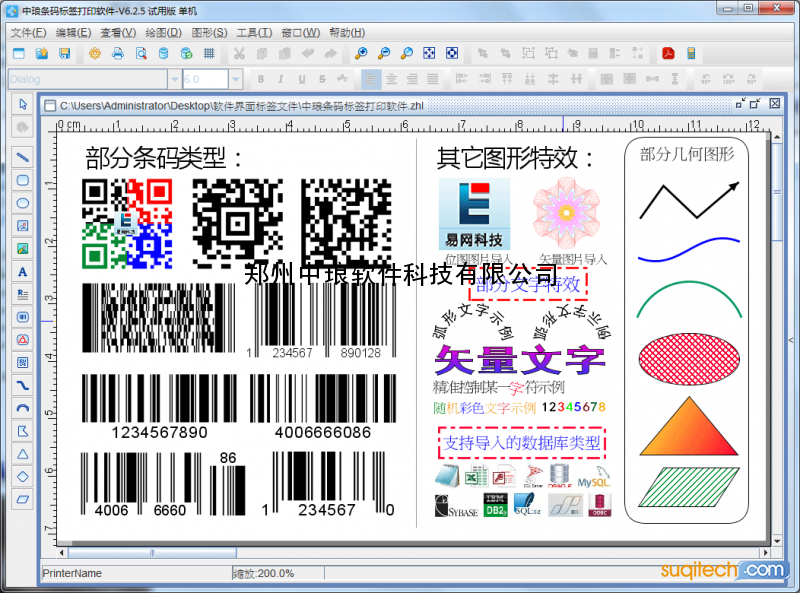
Task: Click the document window close X button
Action: point(774,104)
